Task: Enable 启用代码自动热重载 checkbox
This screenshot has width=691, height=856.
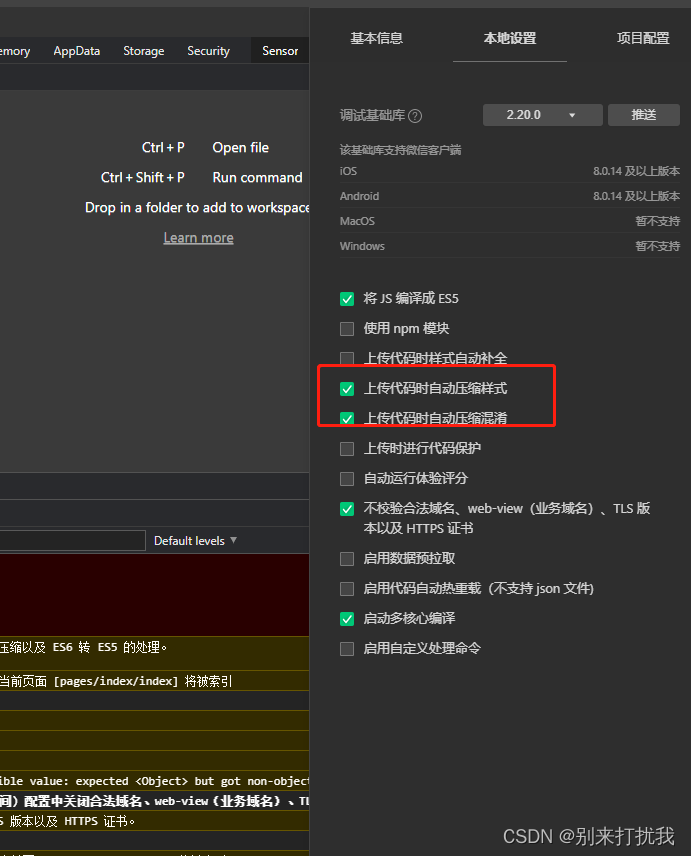Action: (347, 588)
